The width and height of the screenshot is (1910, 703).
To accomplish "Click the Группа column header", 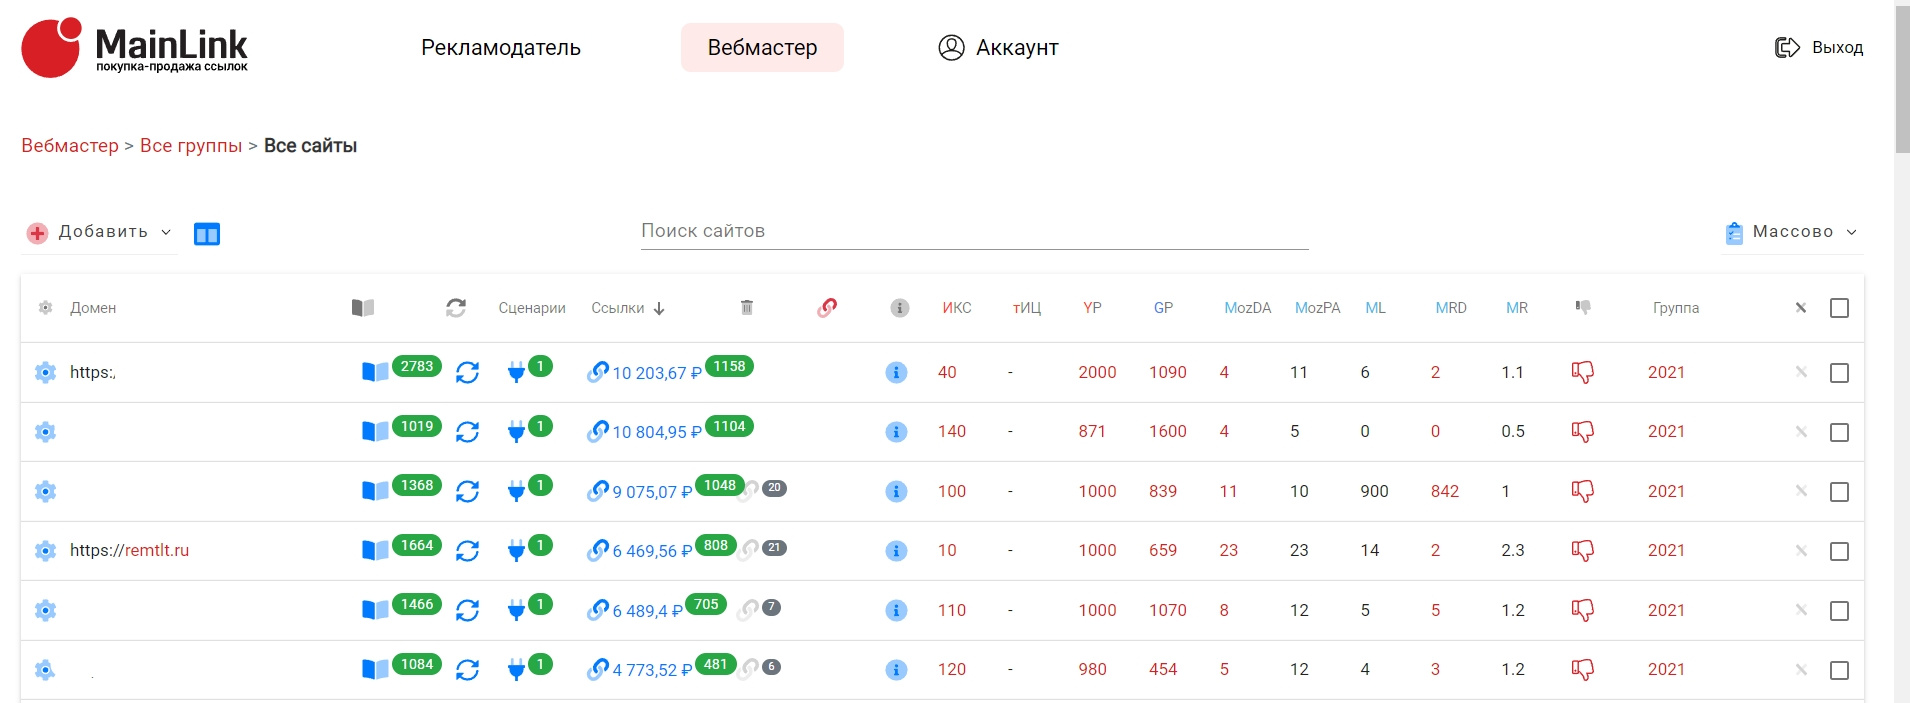I will click(x=1676, y=308).
